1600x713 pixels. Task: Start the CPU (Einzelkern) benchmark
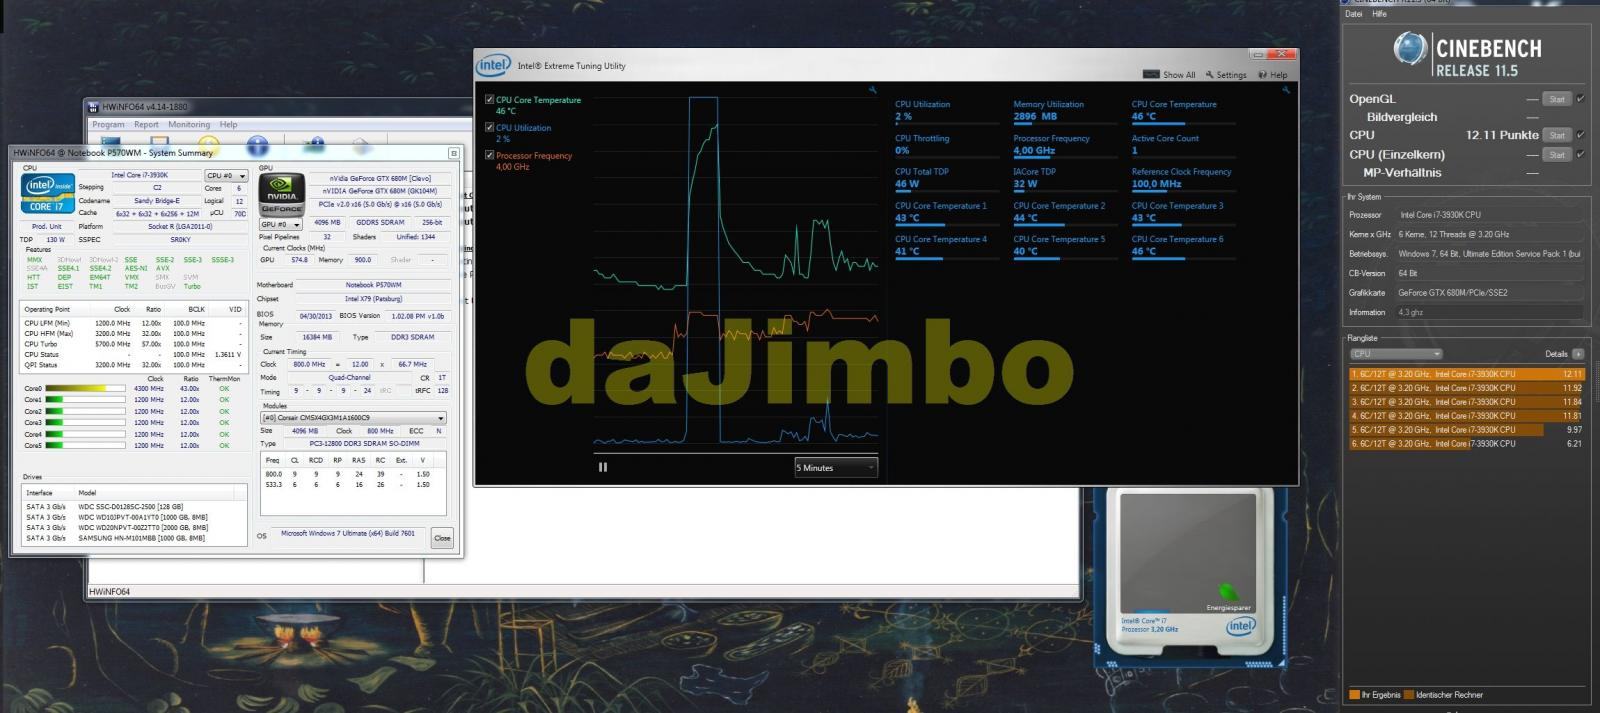point(1557,155)
